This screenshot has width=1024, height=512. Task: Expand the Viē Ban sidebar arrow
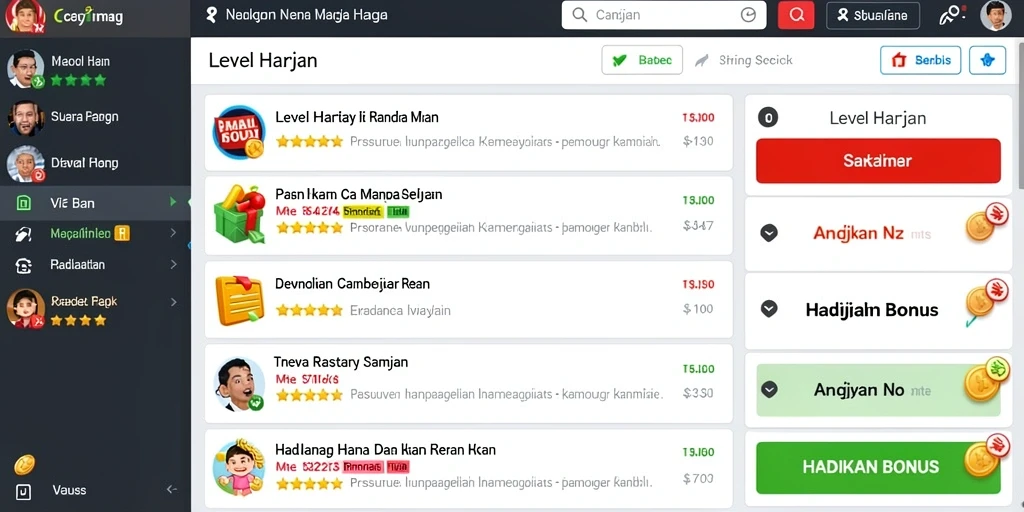tap(173, 202)
